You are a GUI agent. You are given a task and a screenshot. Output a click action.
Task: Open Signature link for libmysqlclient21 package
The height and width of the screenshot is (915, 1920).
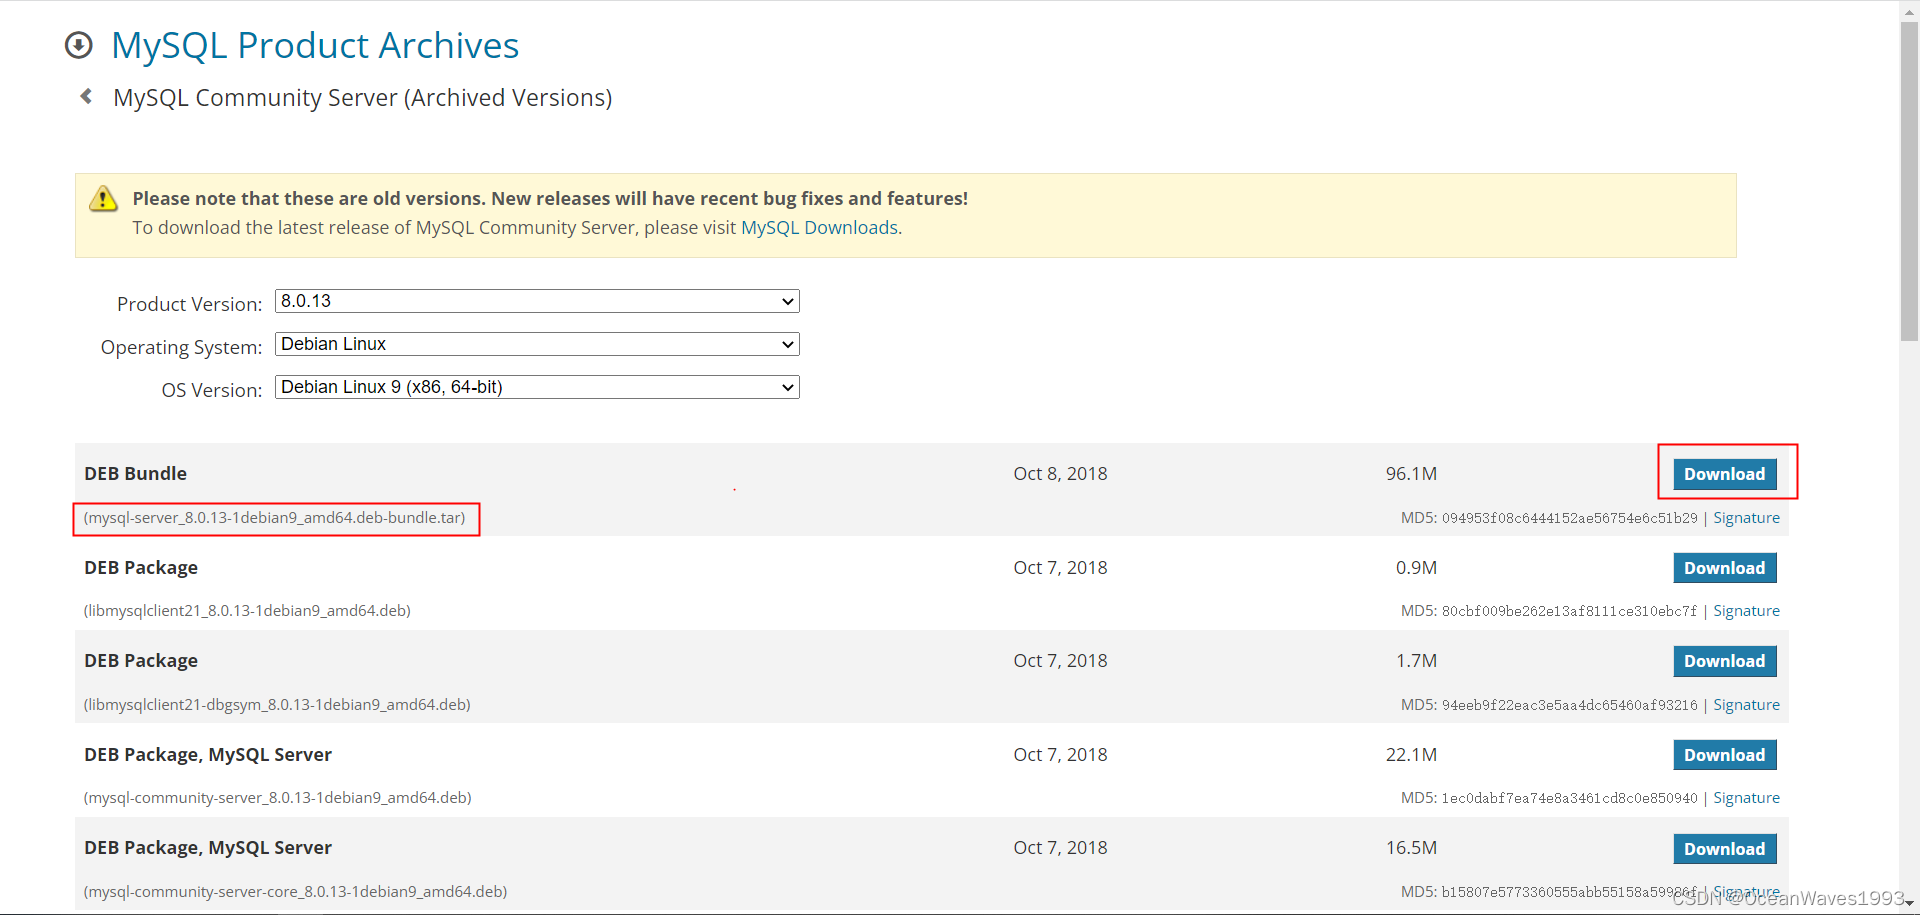(x=1746, y=611)
